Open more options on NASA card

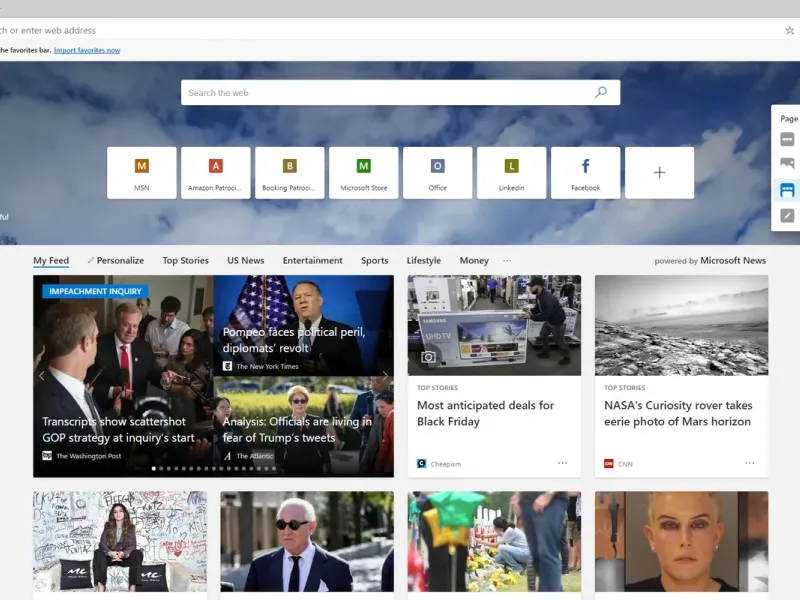click(x=749, y=463)
